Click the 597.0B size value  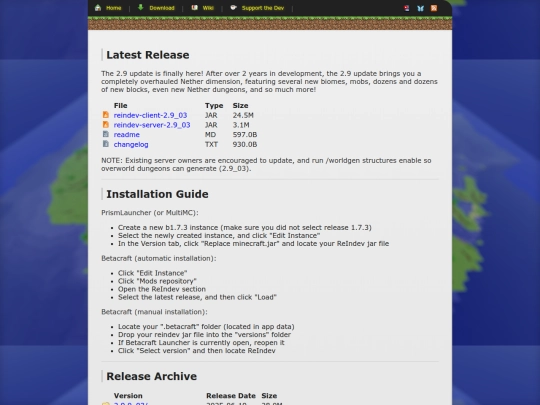coord(245,135)
